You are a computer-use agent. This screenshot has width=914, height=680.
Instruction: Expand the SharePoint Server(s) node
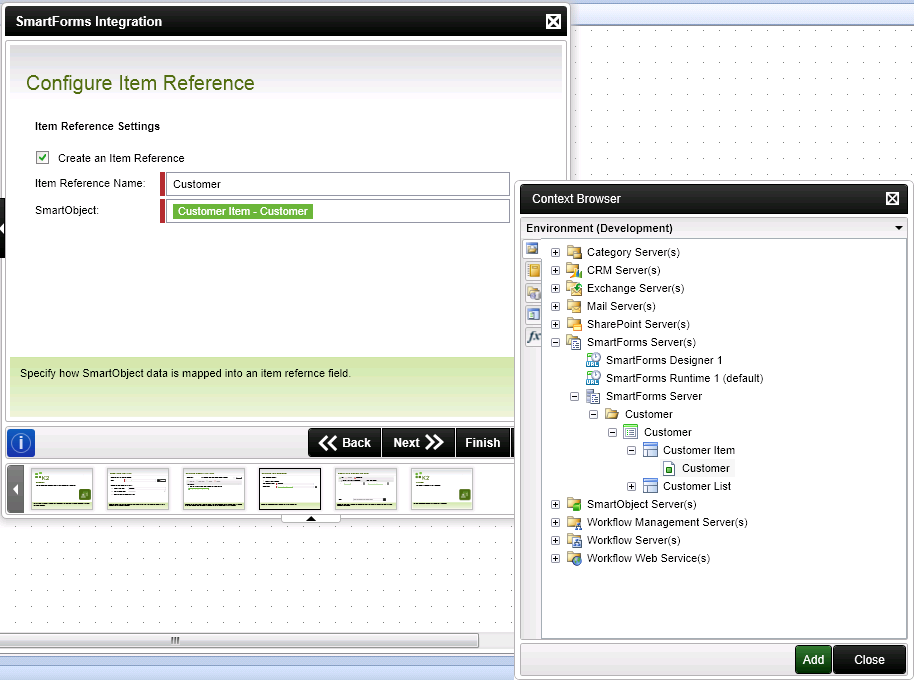point(556,325)
